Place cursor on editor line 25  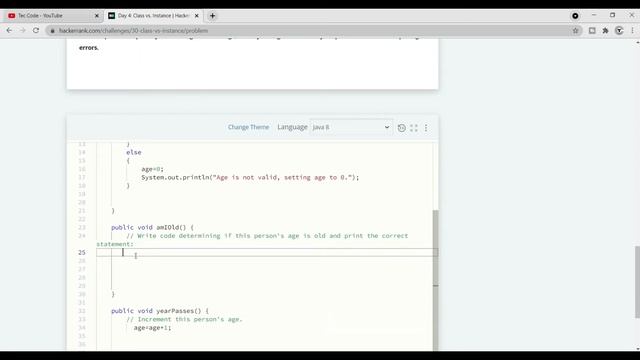tap(267, 252)
